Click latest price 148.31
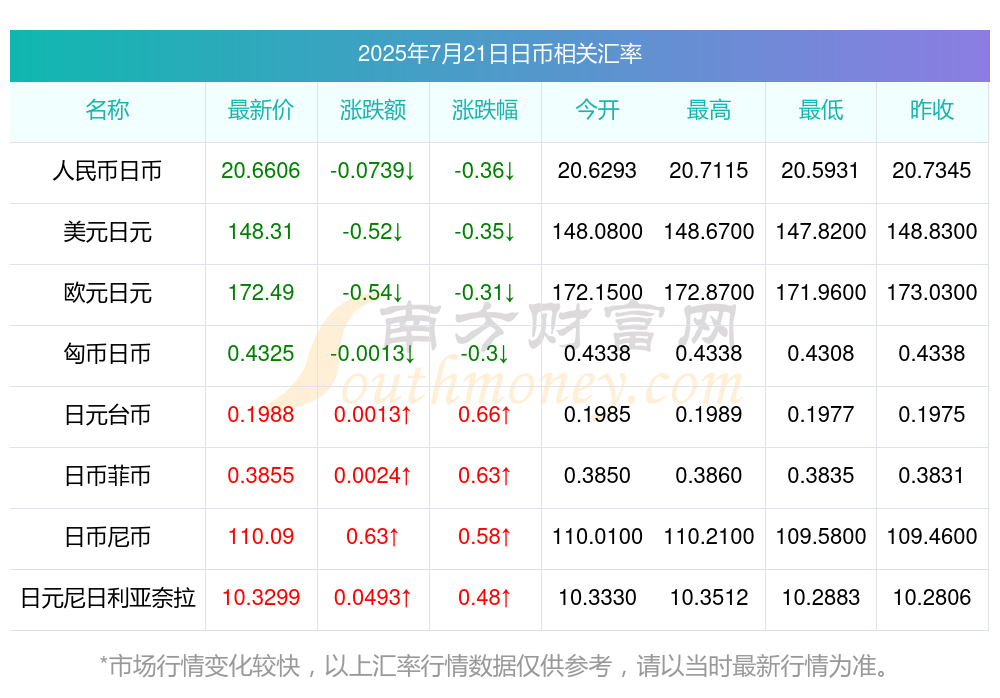 point(261,232)
